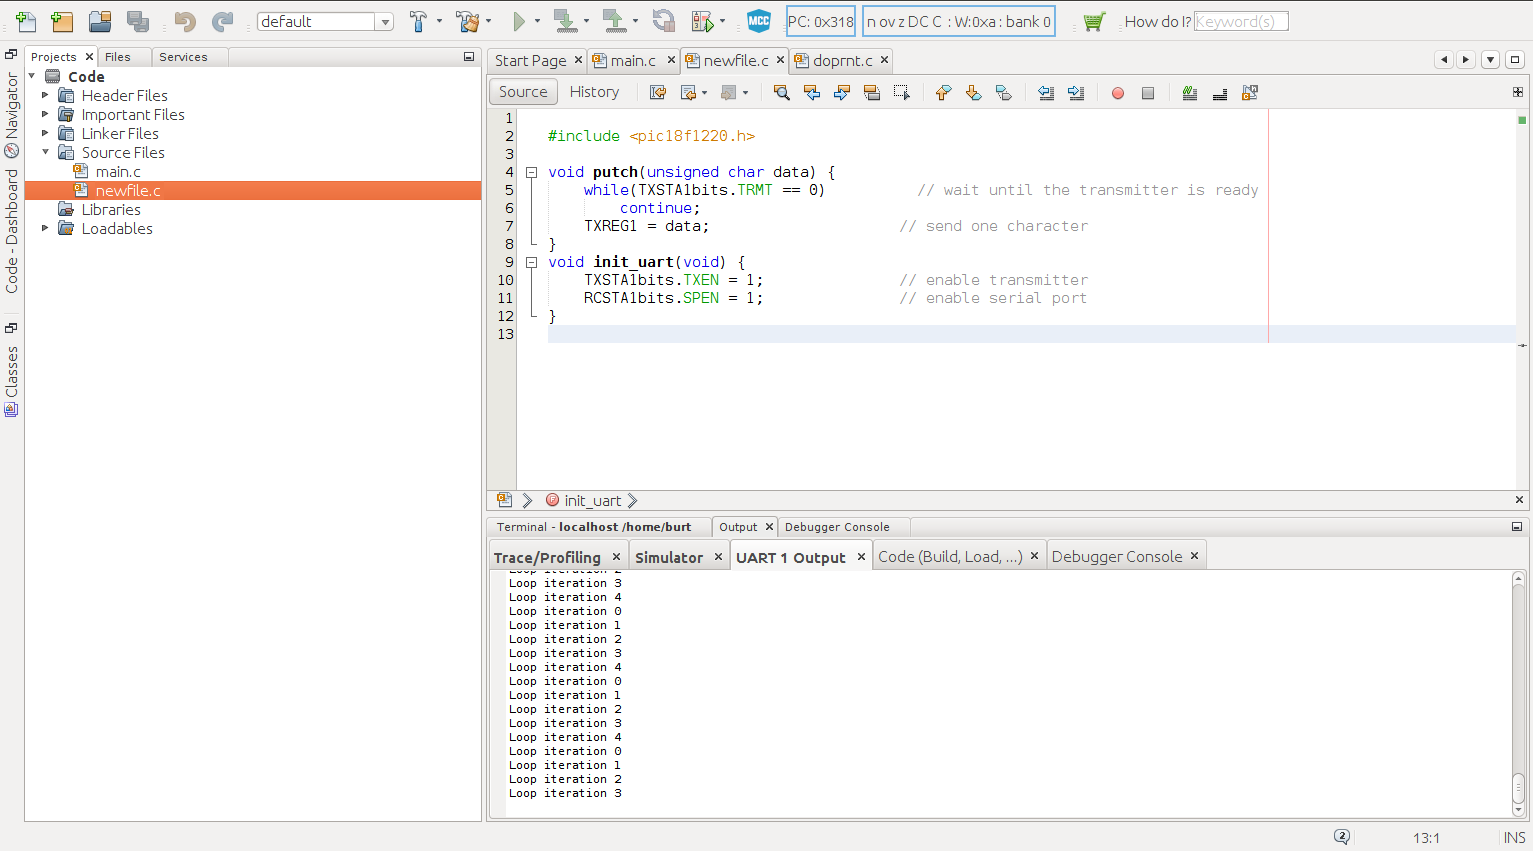Collapse the Code project node
This screenshot has width=1533, height=851.
[x=32, y=76]
